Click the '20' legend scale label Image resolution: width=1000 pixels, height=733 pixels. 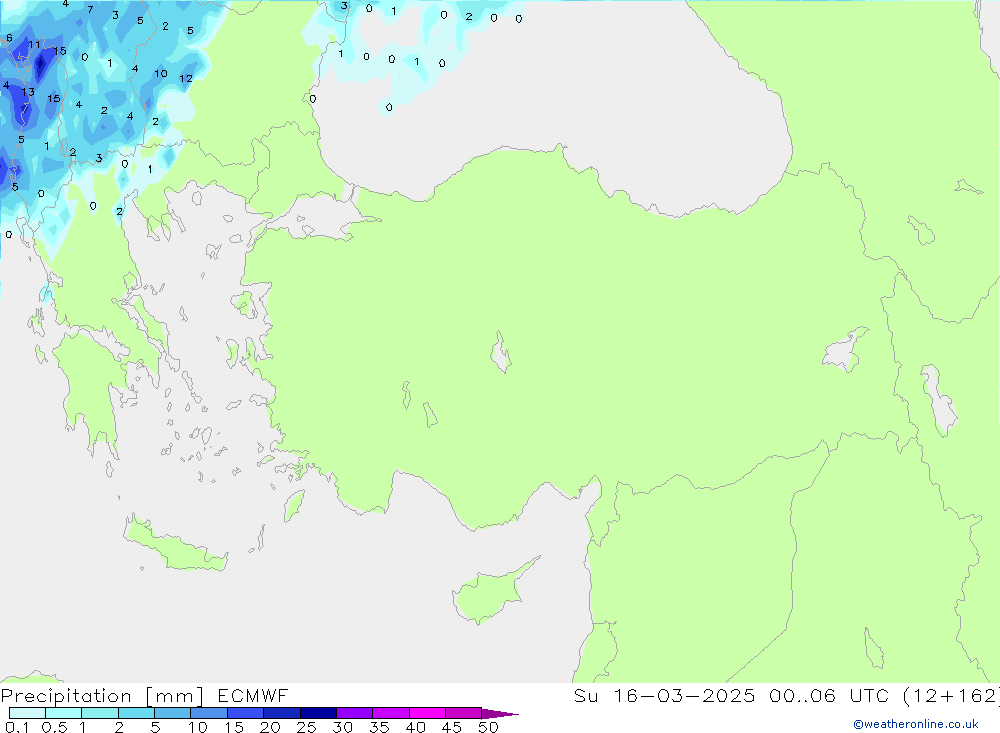coord(270,727)
